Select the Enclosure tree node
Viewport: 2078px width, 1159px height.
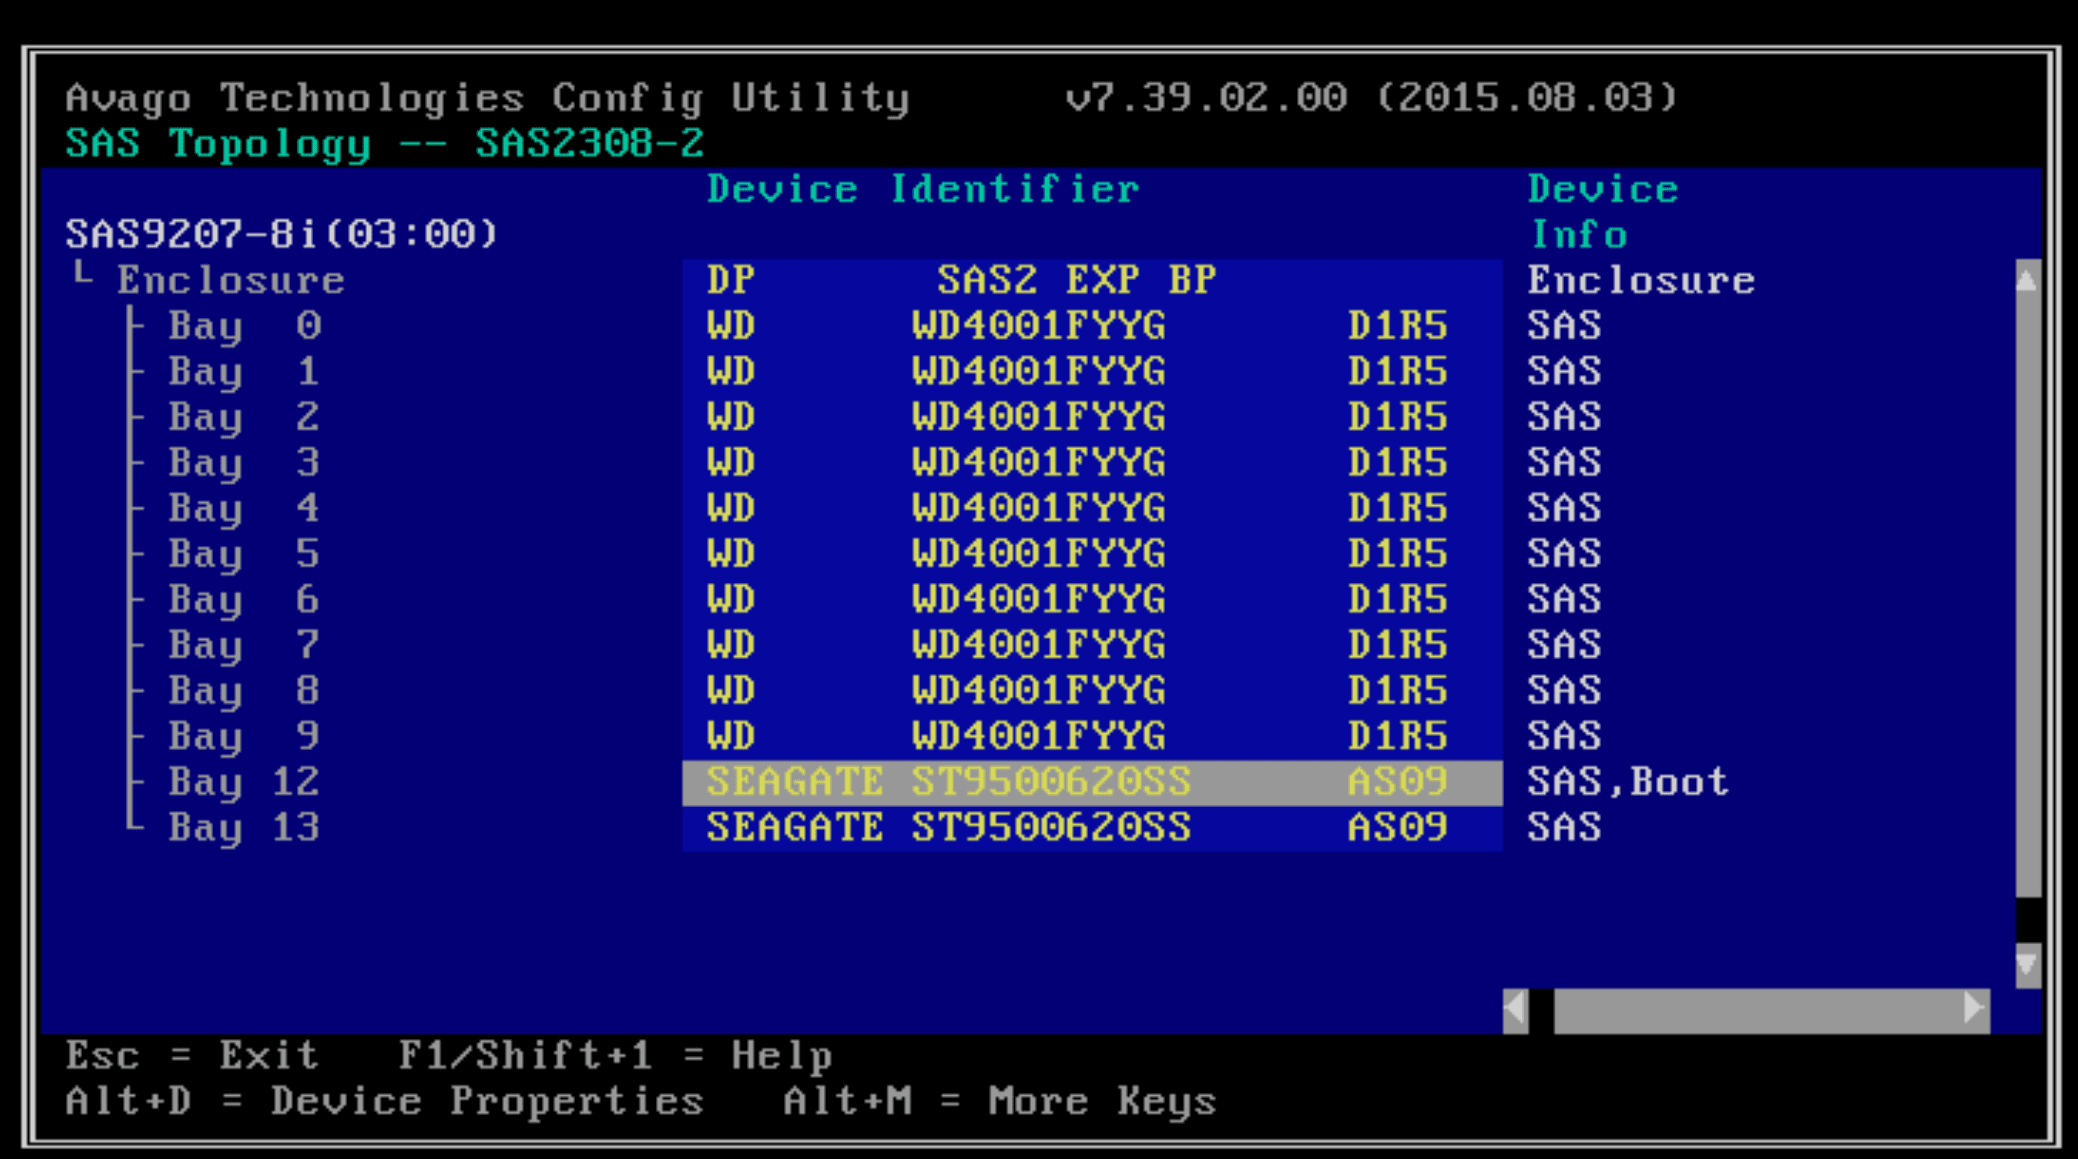pyautogui.click(x=231, y=280)
